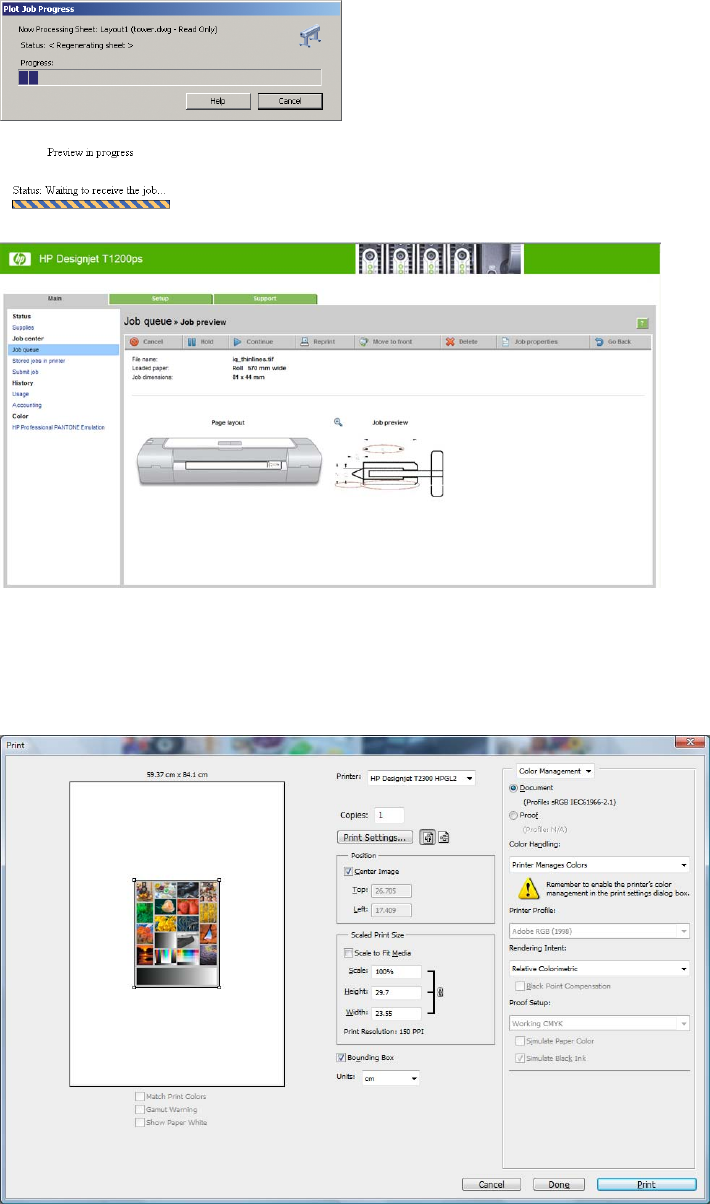
Task: Click the Plot Job Progress bar
Action: pyautogui.click(x=170, y=77)
